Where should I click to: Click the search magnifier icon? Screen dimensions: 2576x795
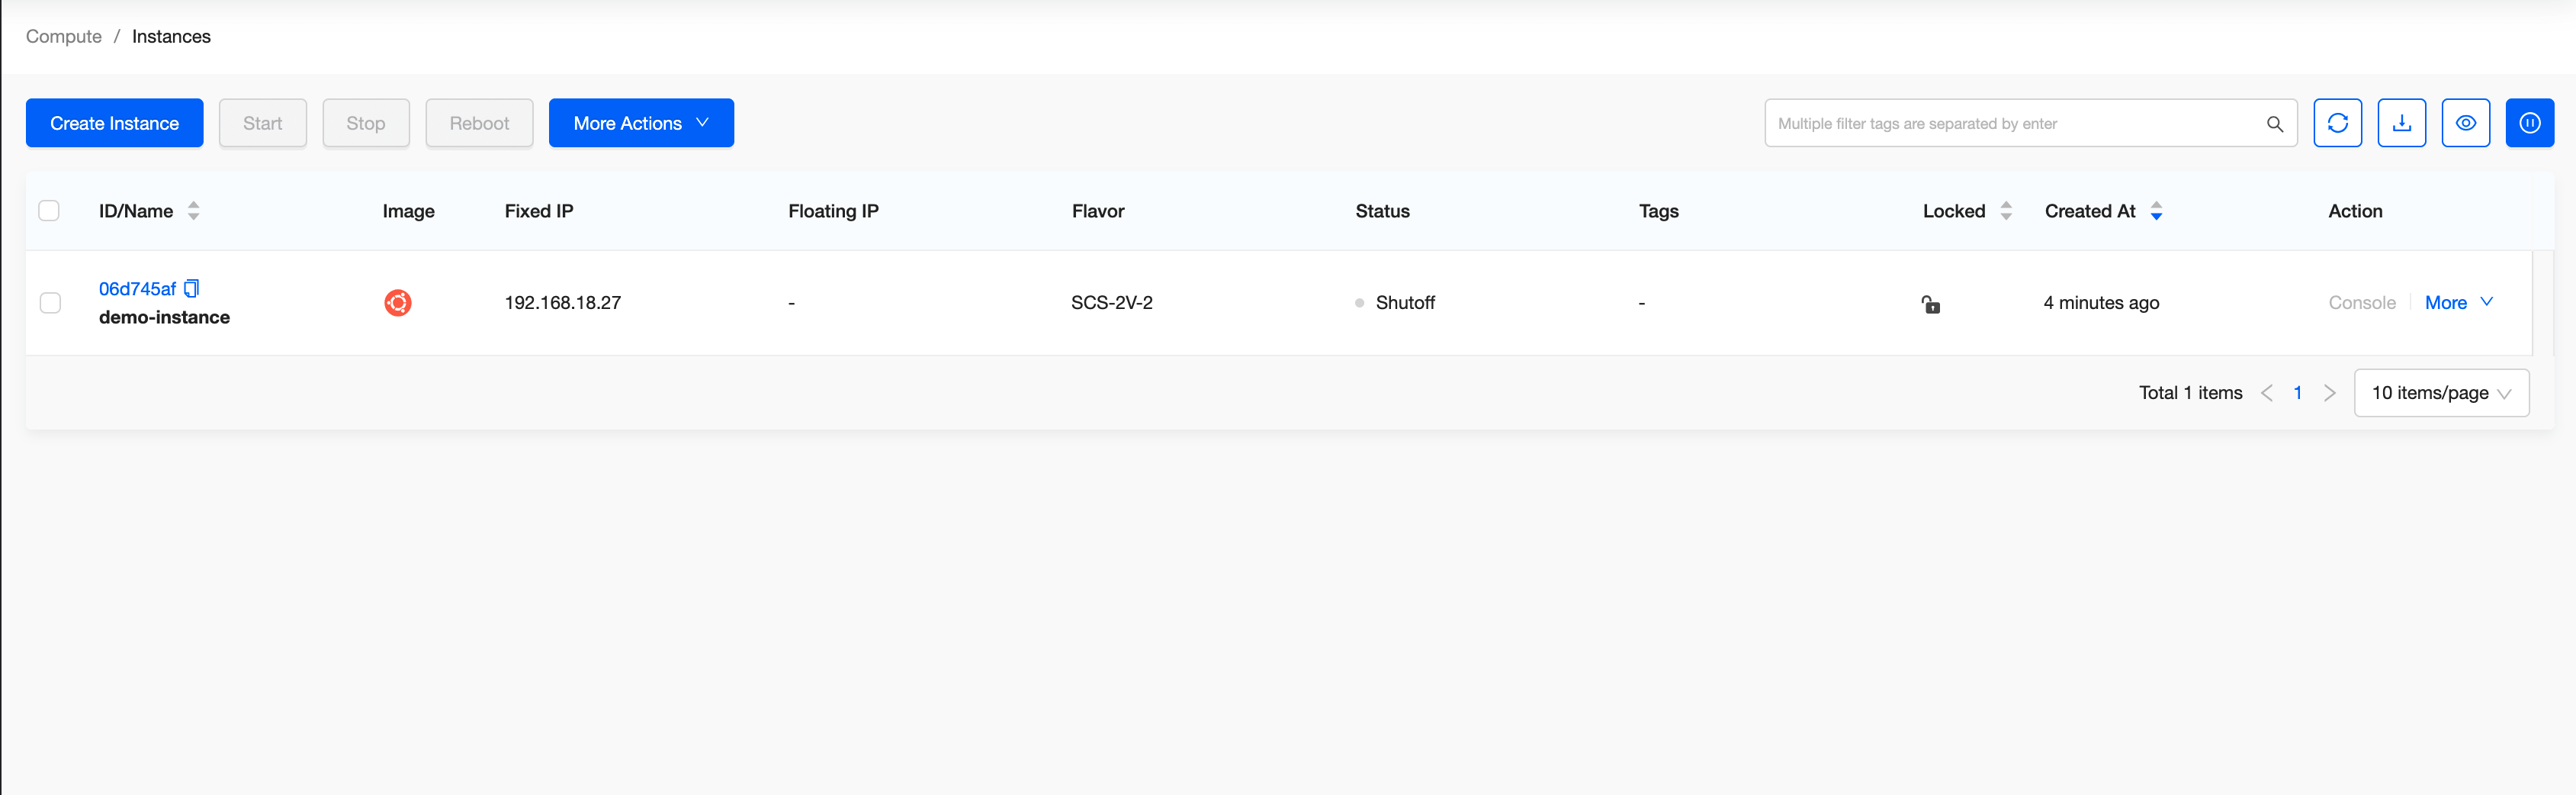pyautogui.click(x=2274, y=124)
